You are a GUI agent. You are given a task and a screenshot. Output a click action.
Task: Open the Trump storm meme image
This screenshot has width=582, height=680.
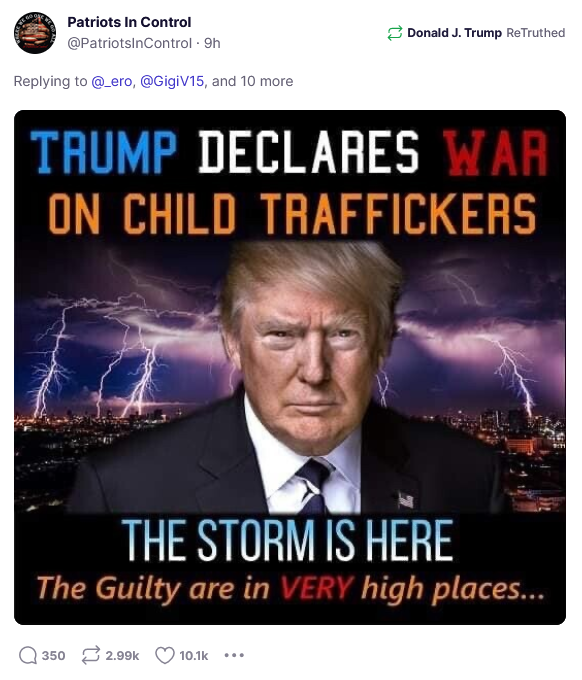point(290,367)
